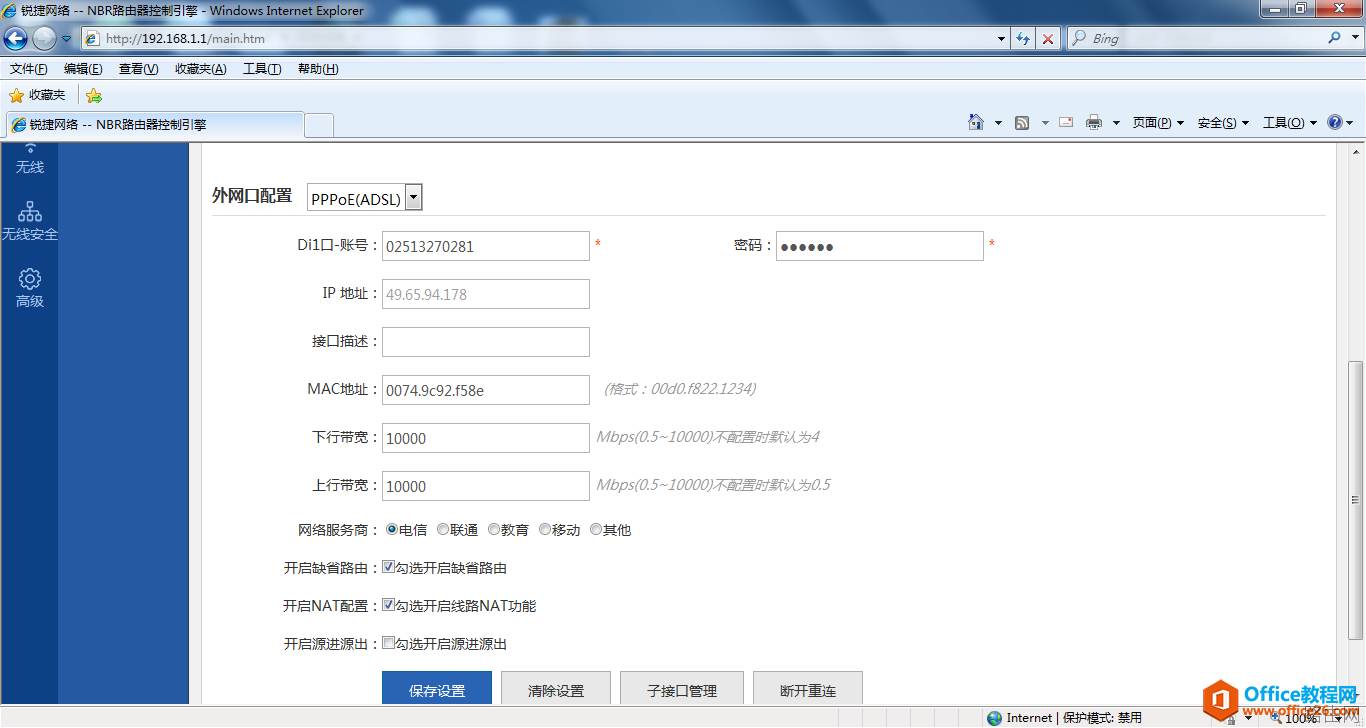This screenshot has width=1366, height=728.
Task: Open recent pages dropdown next to forward button
Action: (x=67, y=39)
